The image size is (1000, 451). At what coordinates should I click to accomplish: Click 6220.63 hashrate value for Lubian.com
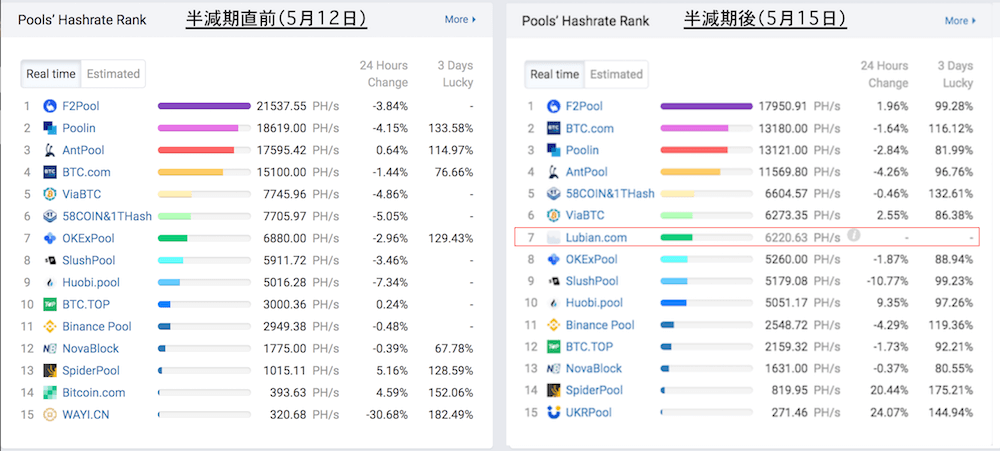click(786, 237)
